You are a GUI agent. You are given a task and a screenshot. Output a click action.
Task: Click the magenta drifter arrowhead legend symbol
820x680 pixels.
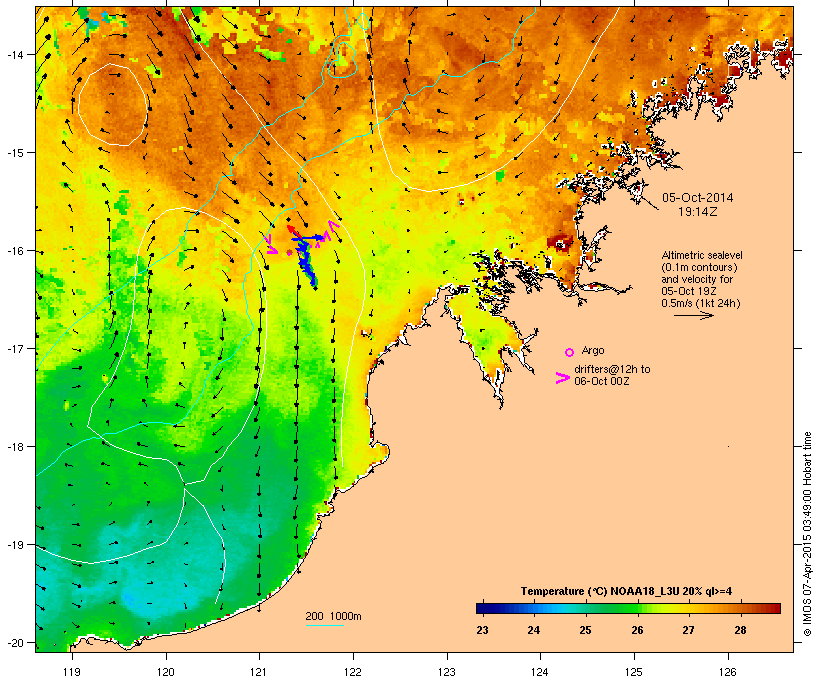(563, 378)
